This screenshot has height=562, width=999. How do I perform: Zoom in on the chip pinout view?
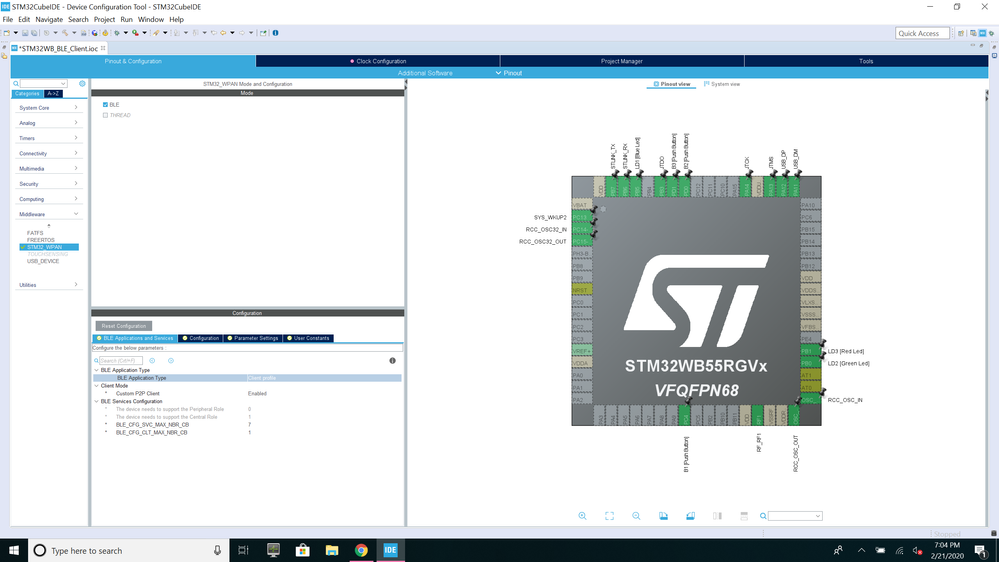coord(582,516)
